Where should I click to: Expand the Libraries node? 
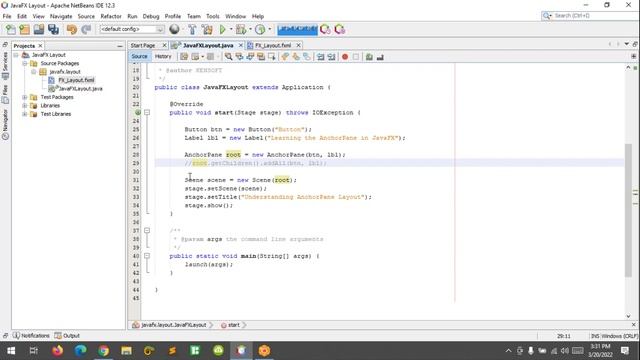(x=24, y=105)
